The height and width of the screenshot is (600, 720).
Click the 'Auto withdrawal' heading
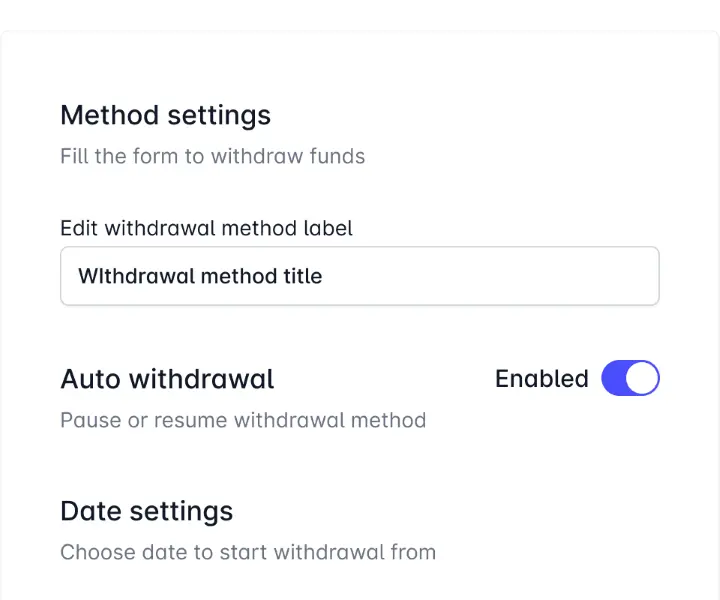pyautogui.click(x=167, y=379)
